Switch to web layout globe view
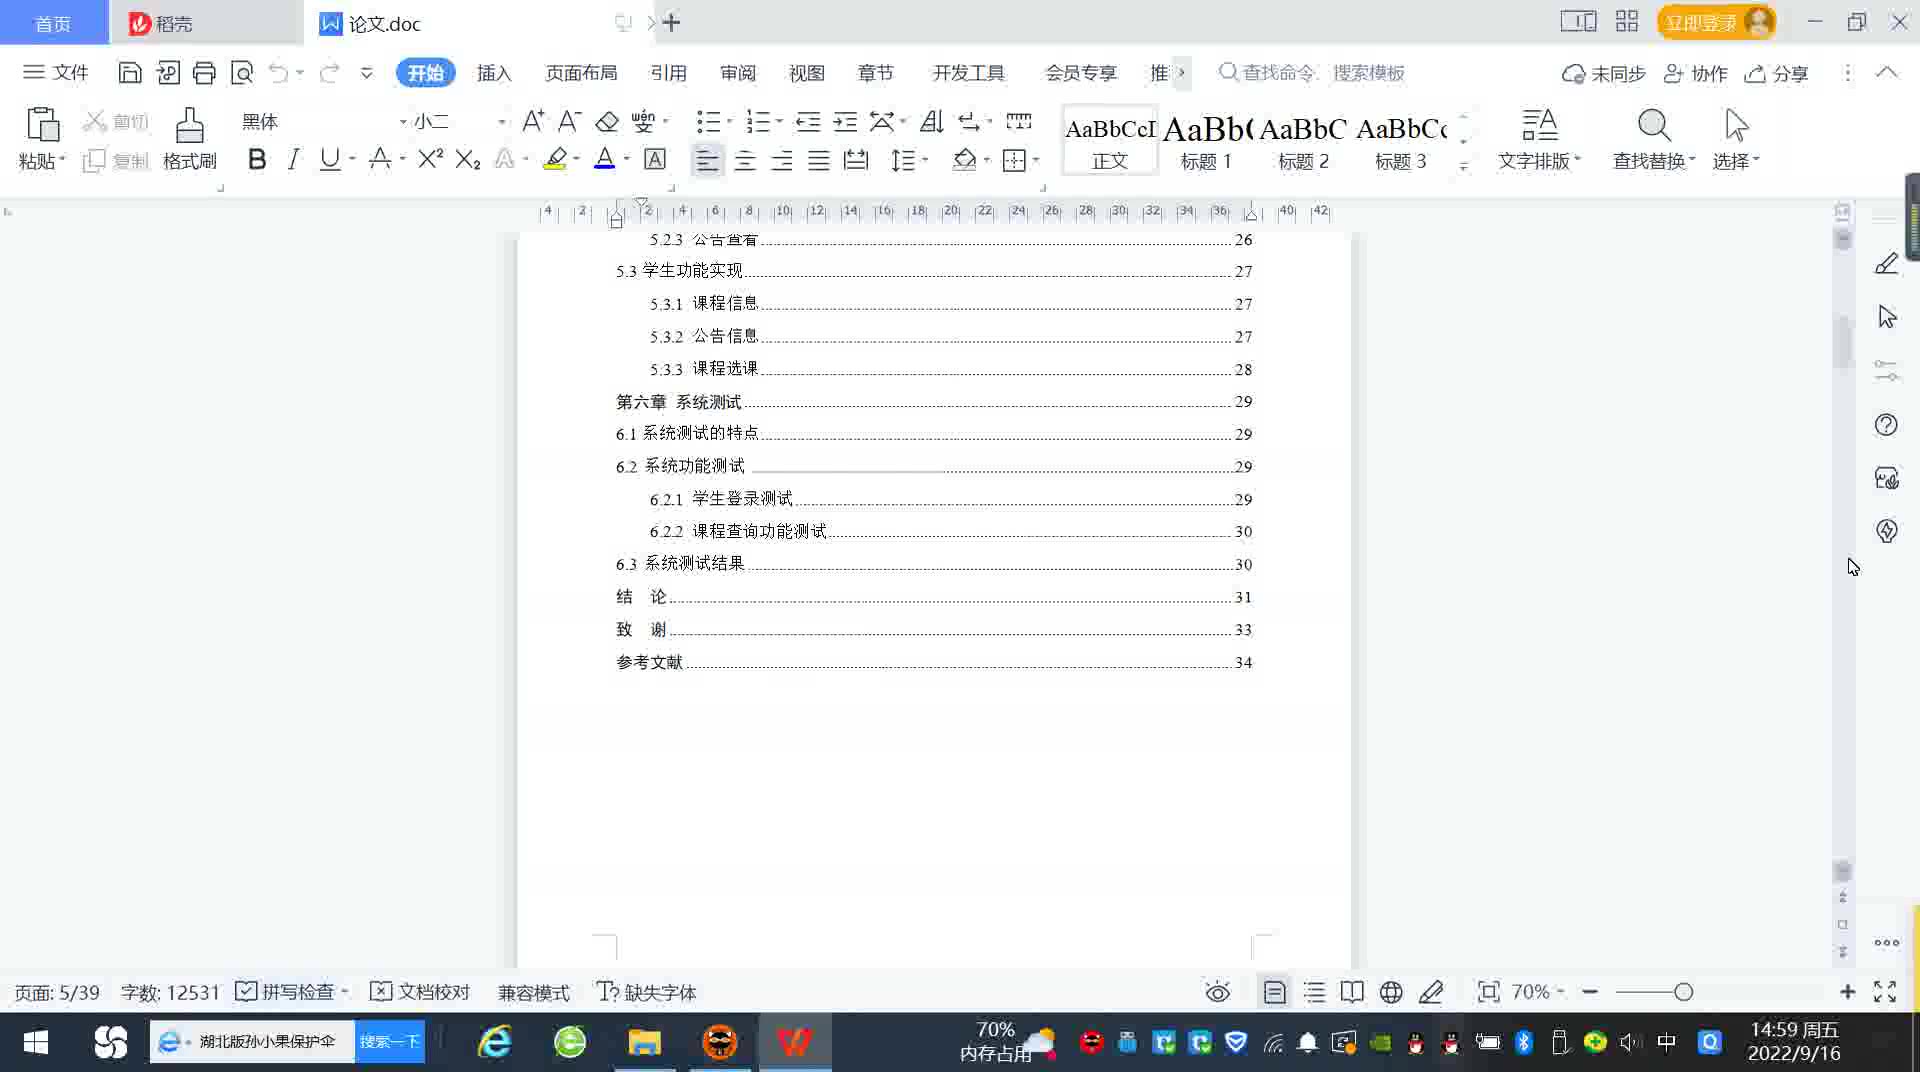Image resolution: width=1920 pixels, height=1072 pixels. tap(1391, 992)
